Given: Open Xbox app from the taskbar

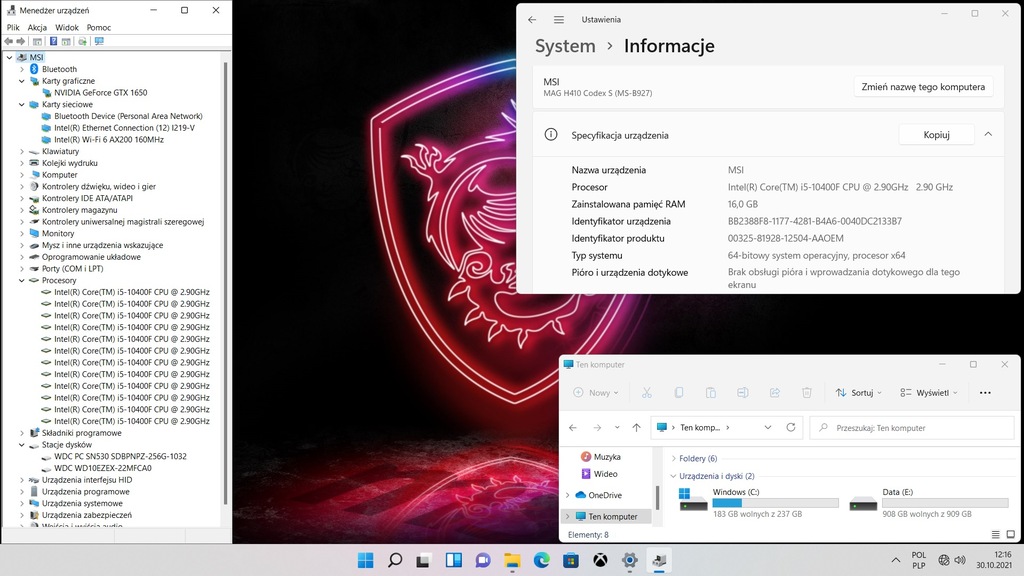Looking at the screenshot, I should 600,560.
